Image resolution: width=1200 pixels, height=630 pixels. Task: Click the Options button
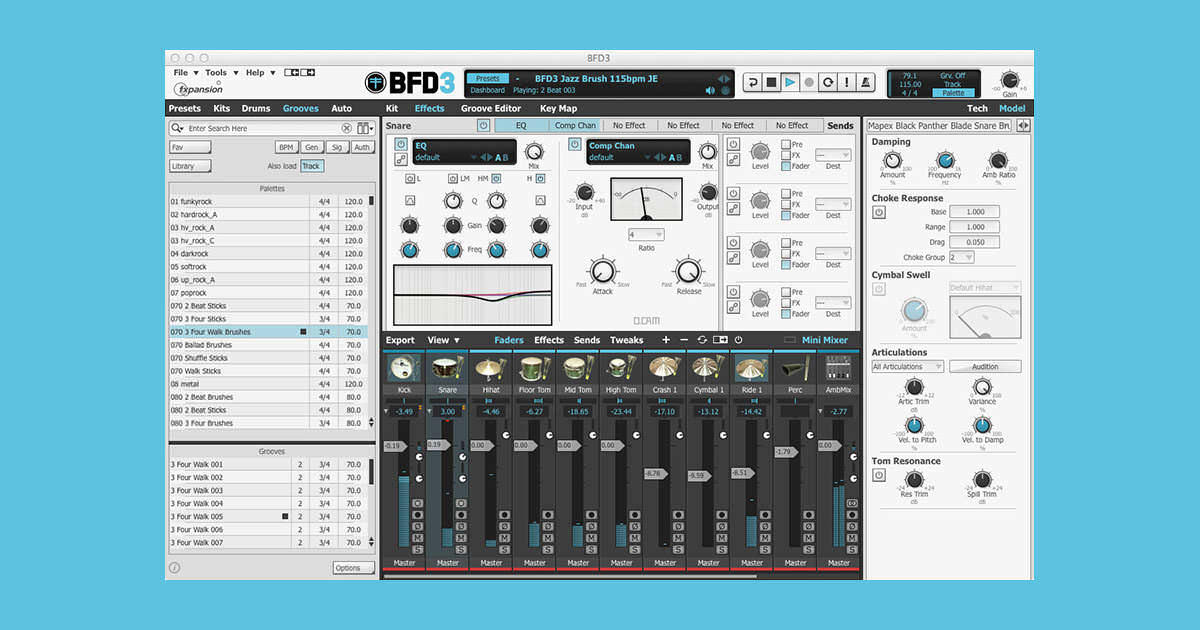pyautogui.click(x=354, y=568)
